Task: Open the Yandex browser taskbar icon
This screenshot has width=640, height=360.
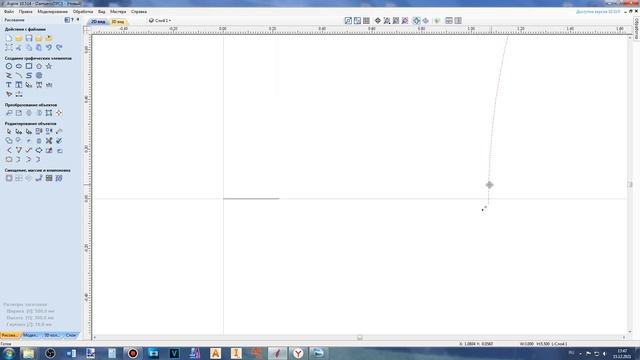Action: pyautogui.click(x=298, y=353)
